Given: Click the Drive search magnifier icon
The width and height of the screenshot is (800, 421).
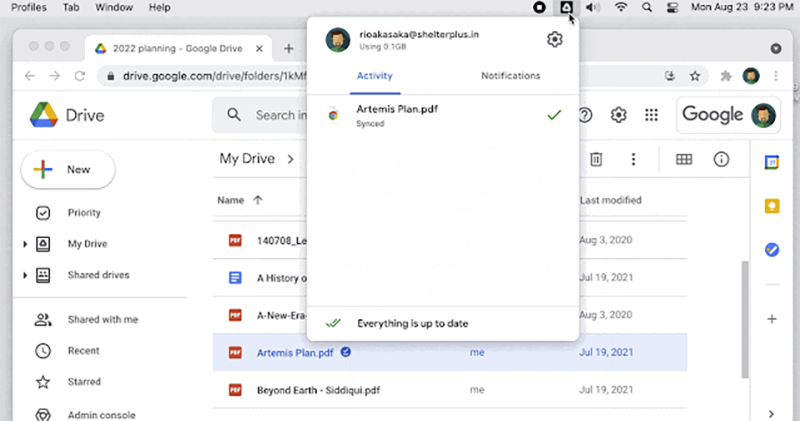Looking at the screenshot, I should coord(234,115).
